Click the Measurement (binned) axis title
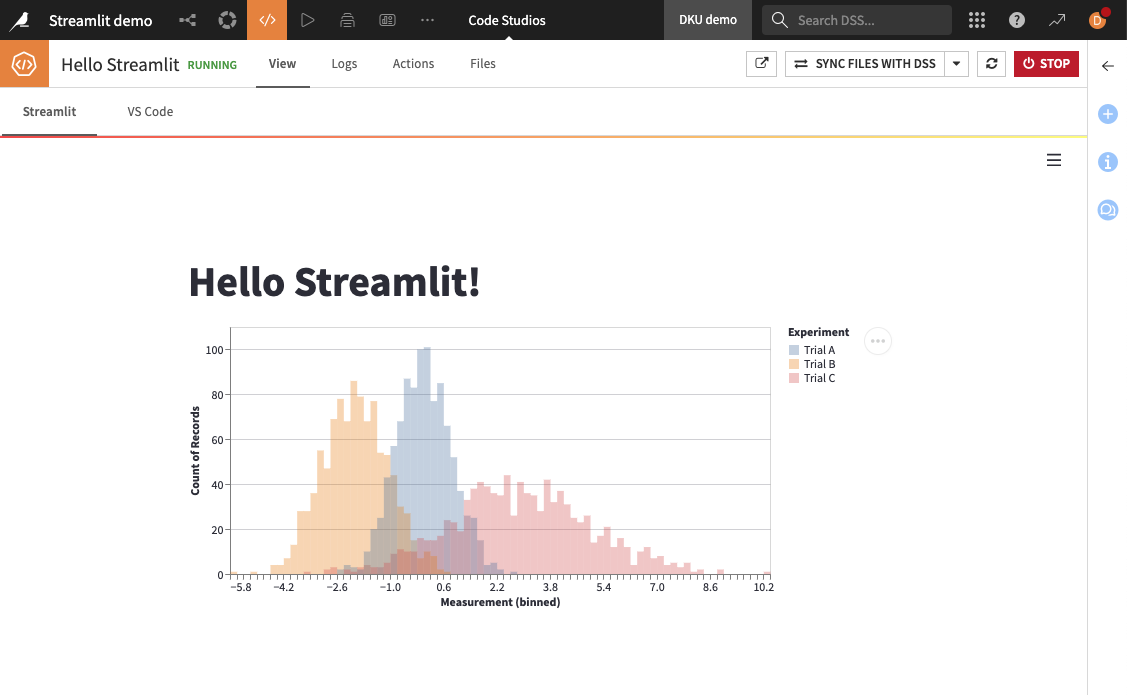Image resolution: width=1127 pixels, height=695 pixels. [500, 602]
